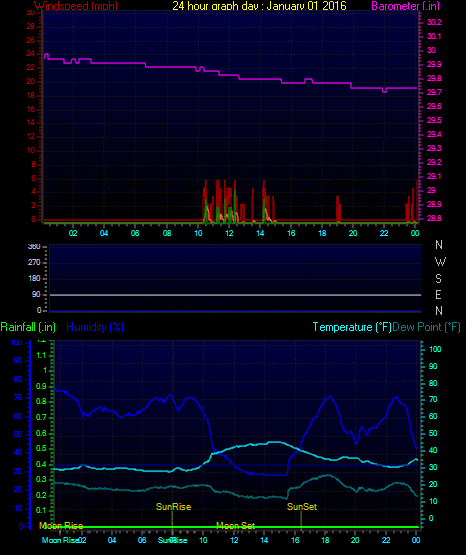466x555 pixels.
Task: Select the Humidity (%) legend label
Action: click(95, 327)
